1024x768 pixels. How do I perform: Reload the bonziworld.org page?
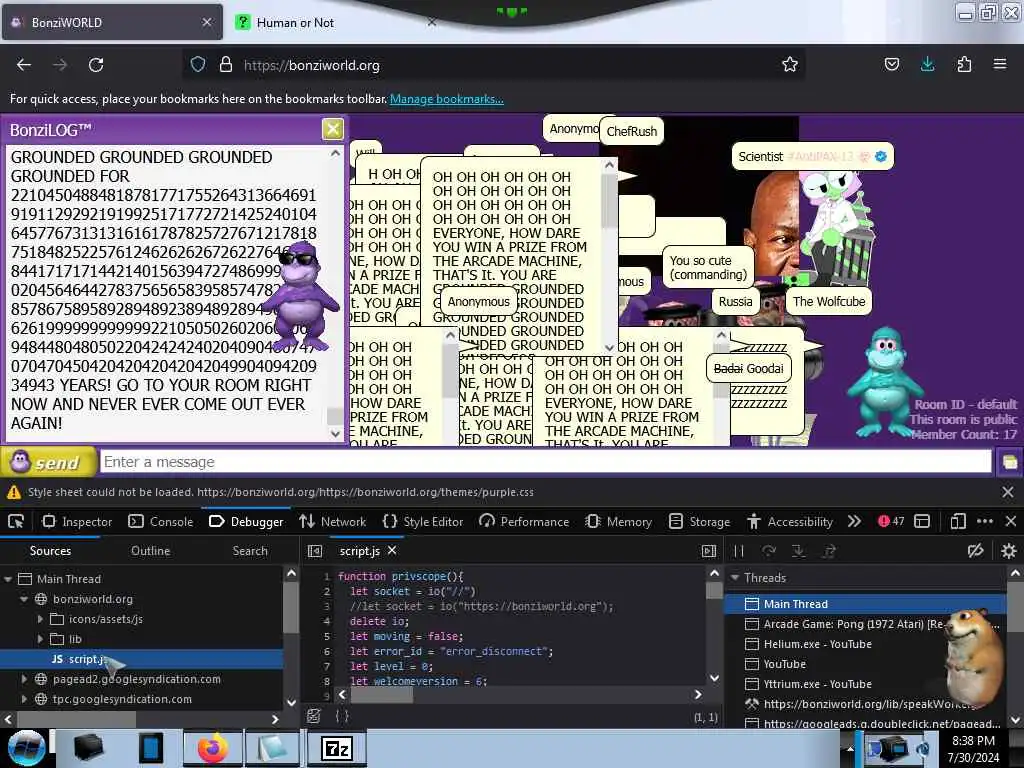pos(96,65)
